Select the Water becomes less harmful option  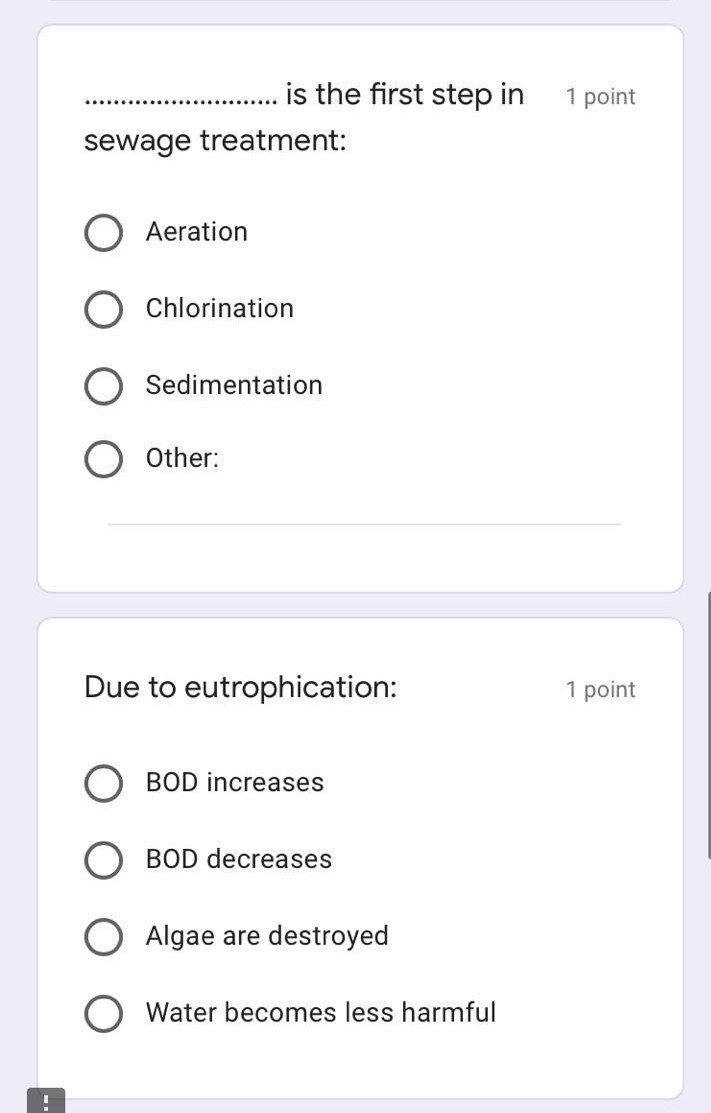tap(103, 1013)
